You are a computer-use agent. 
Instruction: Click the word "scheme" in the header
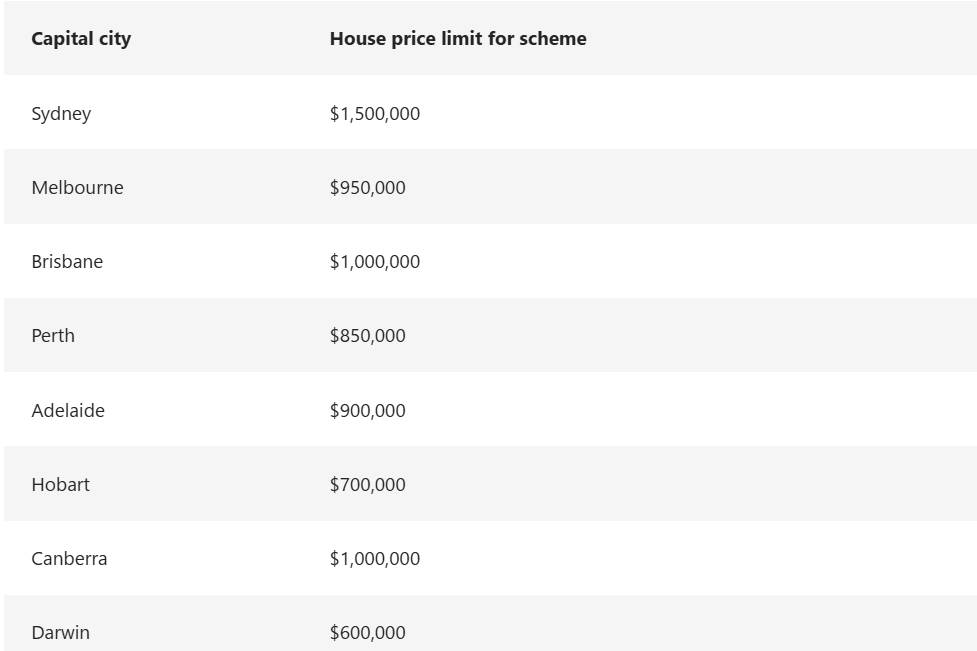tap(553, 39)
